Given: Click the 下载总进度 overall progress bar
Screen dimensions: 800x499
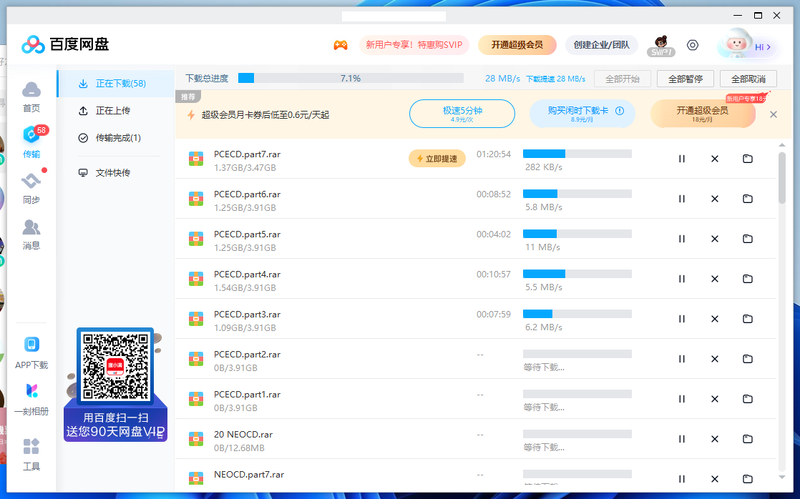Looking at the screenshot, I should (x=351, y=78).
